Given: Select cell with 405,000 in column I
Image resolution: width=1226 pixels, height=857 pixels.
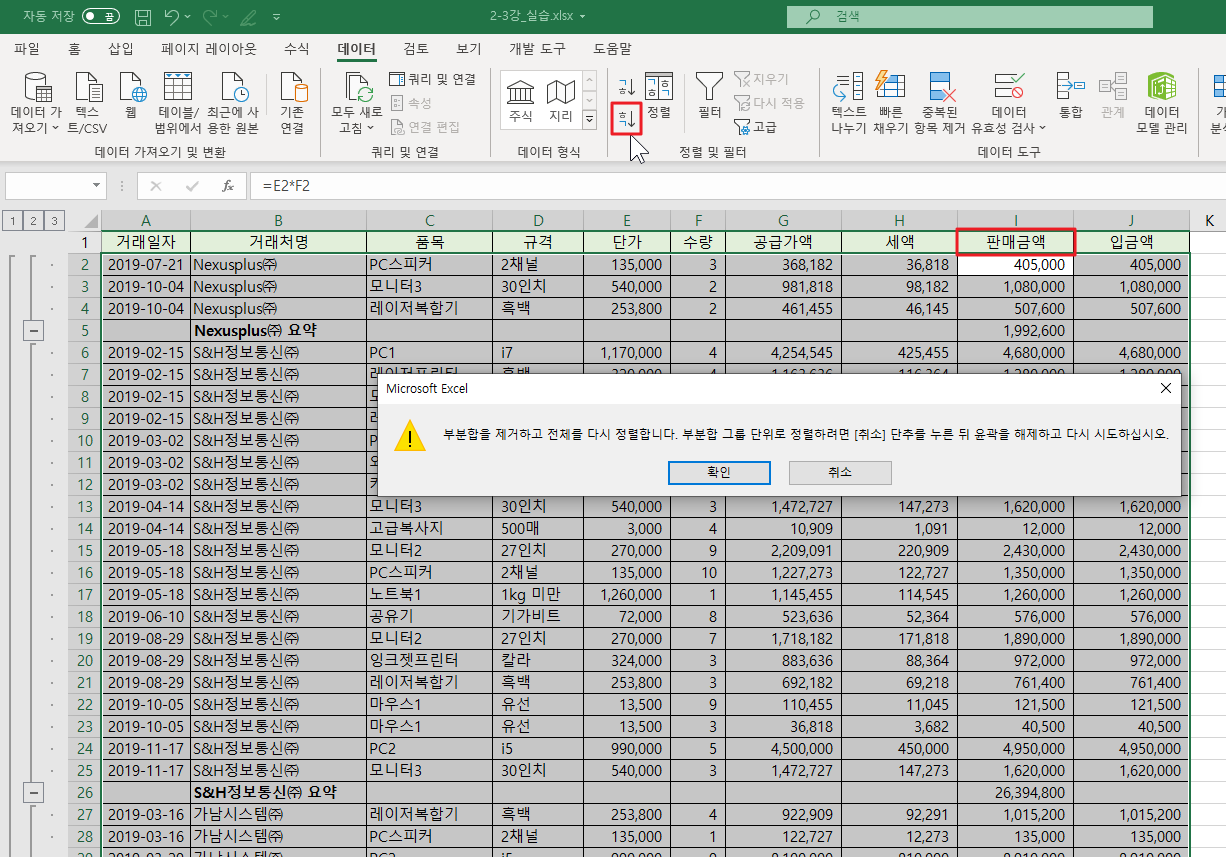Looking at the screenshot, I should tap(1016, 265).
